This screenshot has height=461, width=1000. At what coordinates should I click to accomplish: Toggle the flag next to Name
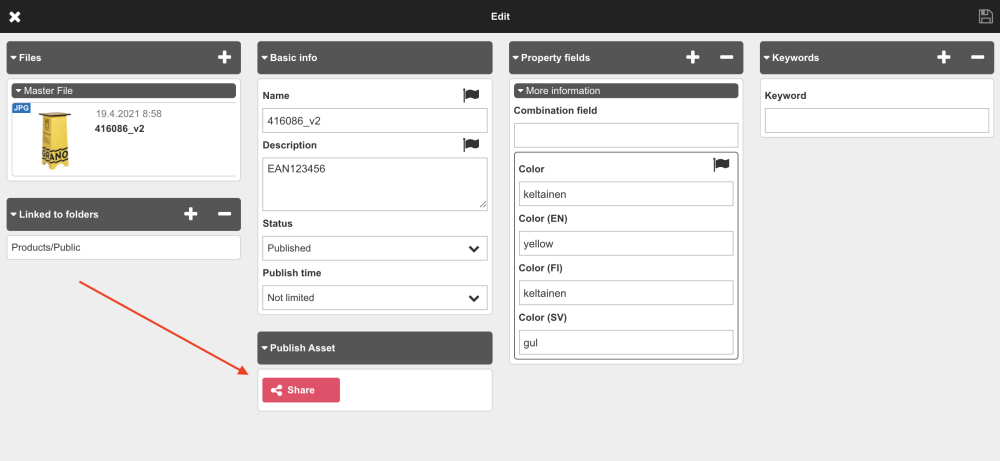click(471, 95)
